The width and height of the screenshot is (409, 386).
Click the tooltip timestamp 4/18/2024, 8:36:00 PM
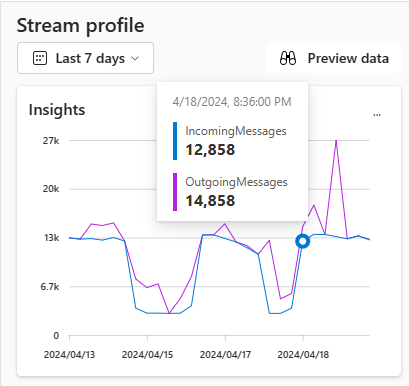(x=232, y=102)
